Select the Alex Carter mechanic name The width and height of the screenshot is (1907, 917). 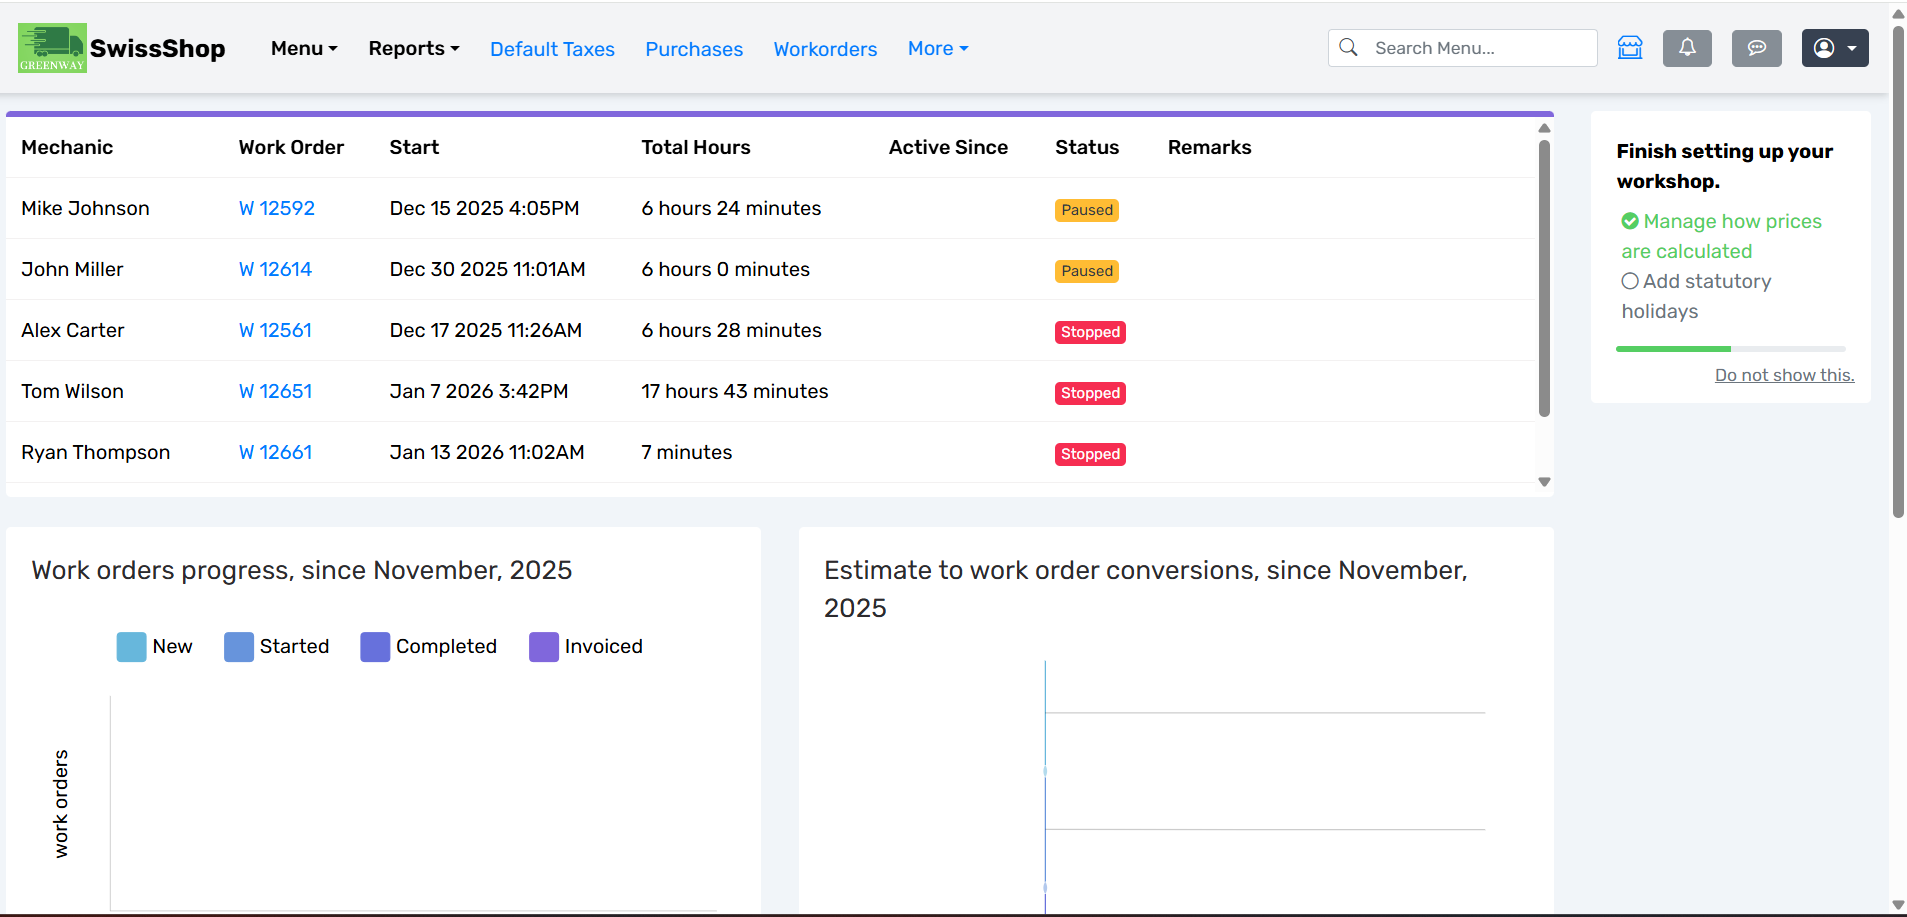click(73, 330)
